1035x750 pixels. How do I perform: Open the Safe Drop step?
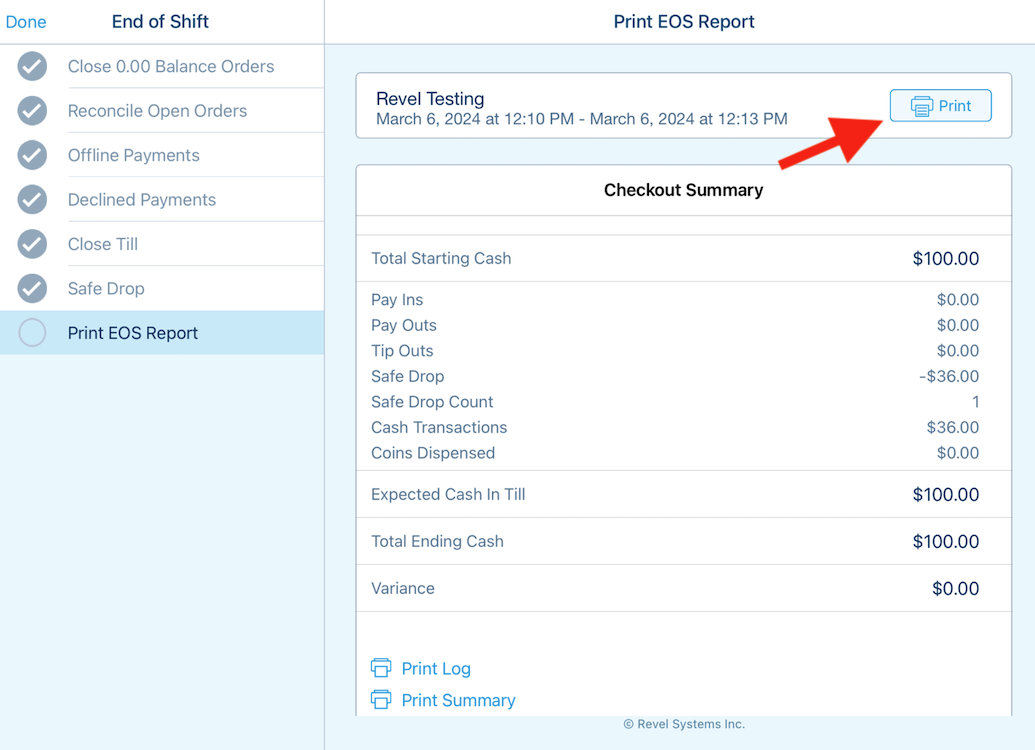106,288
